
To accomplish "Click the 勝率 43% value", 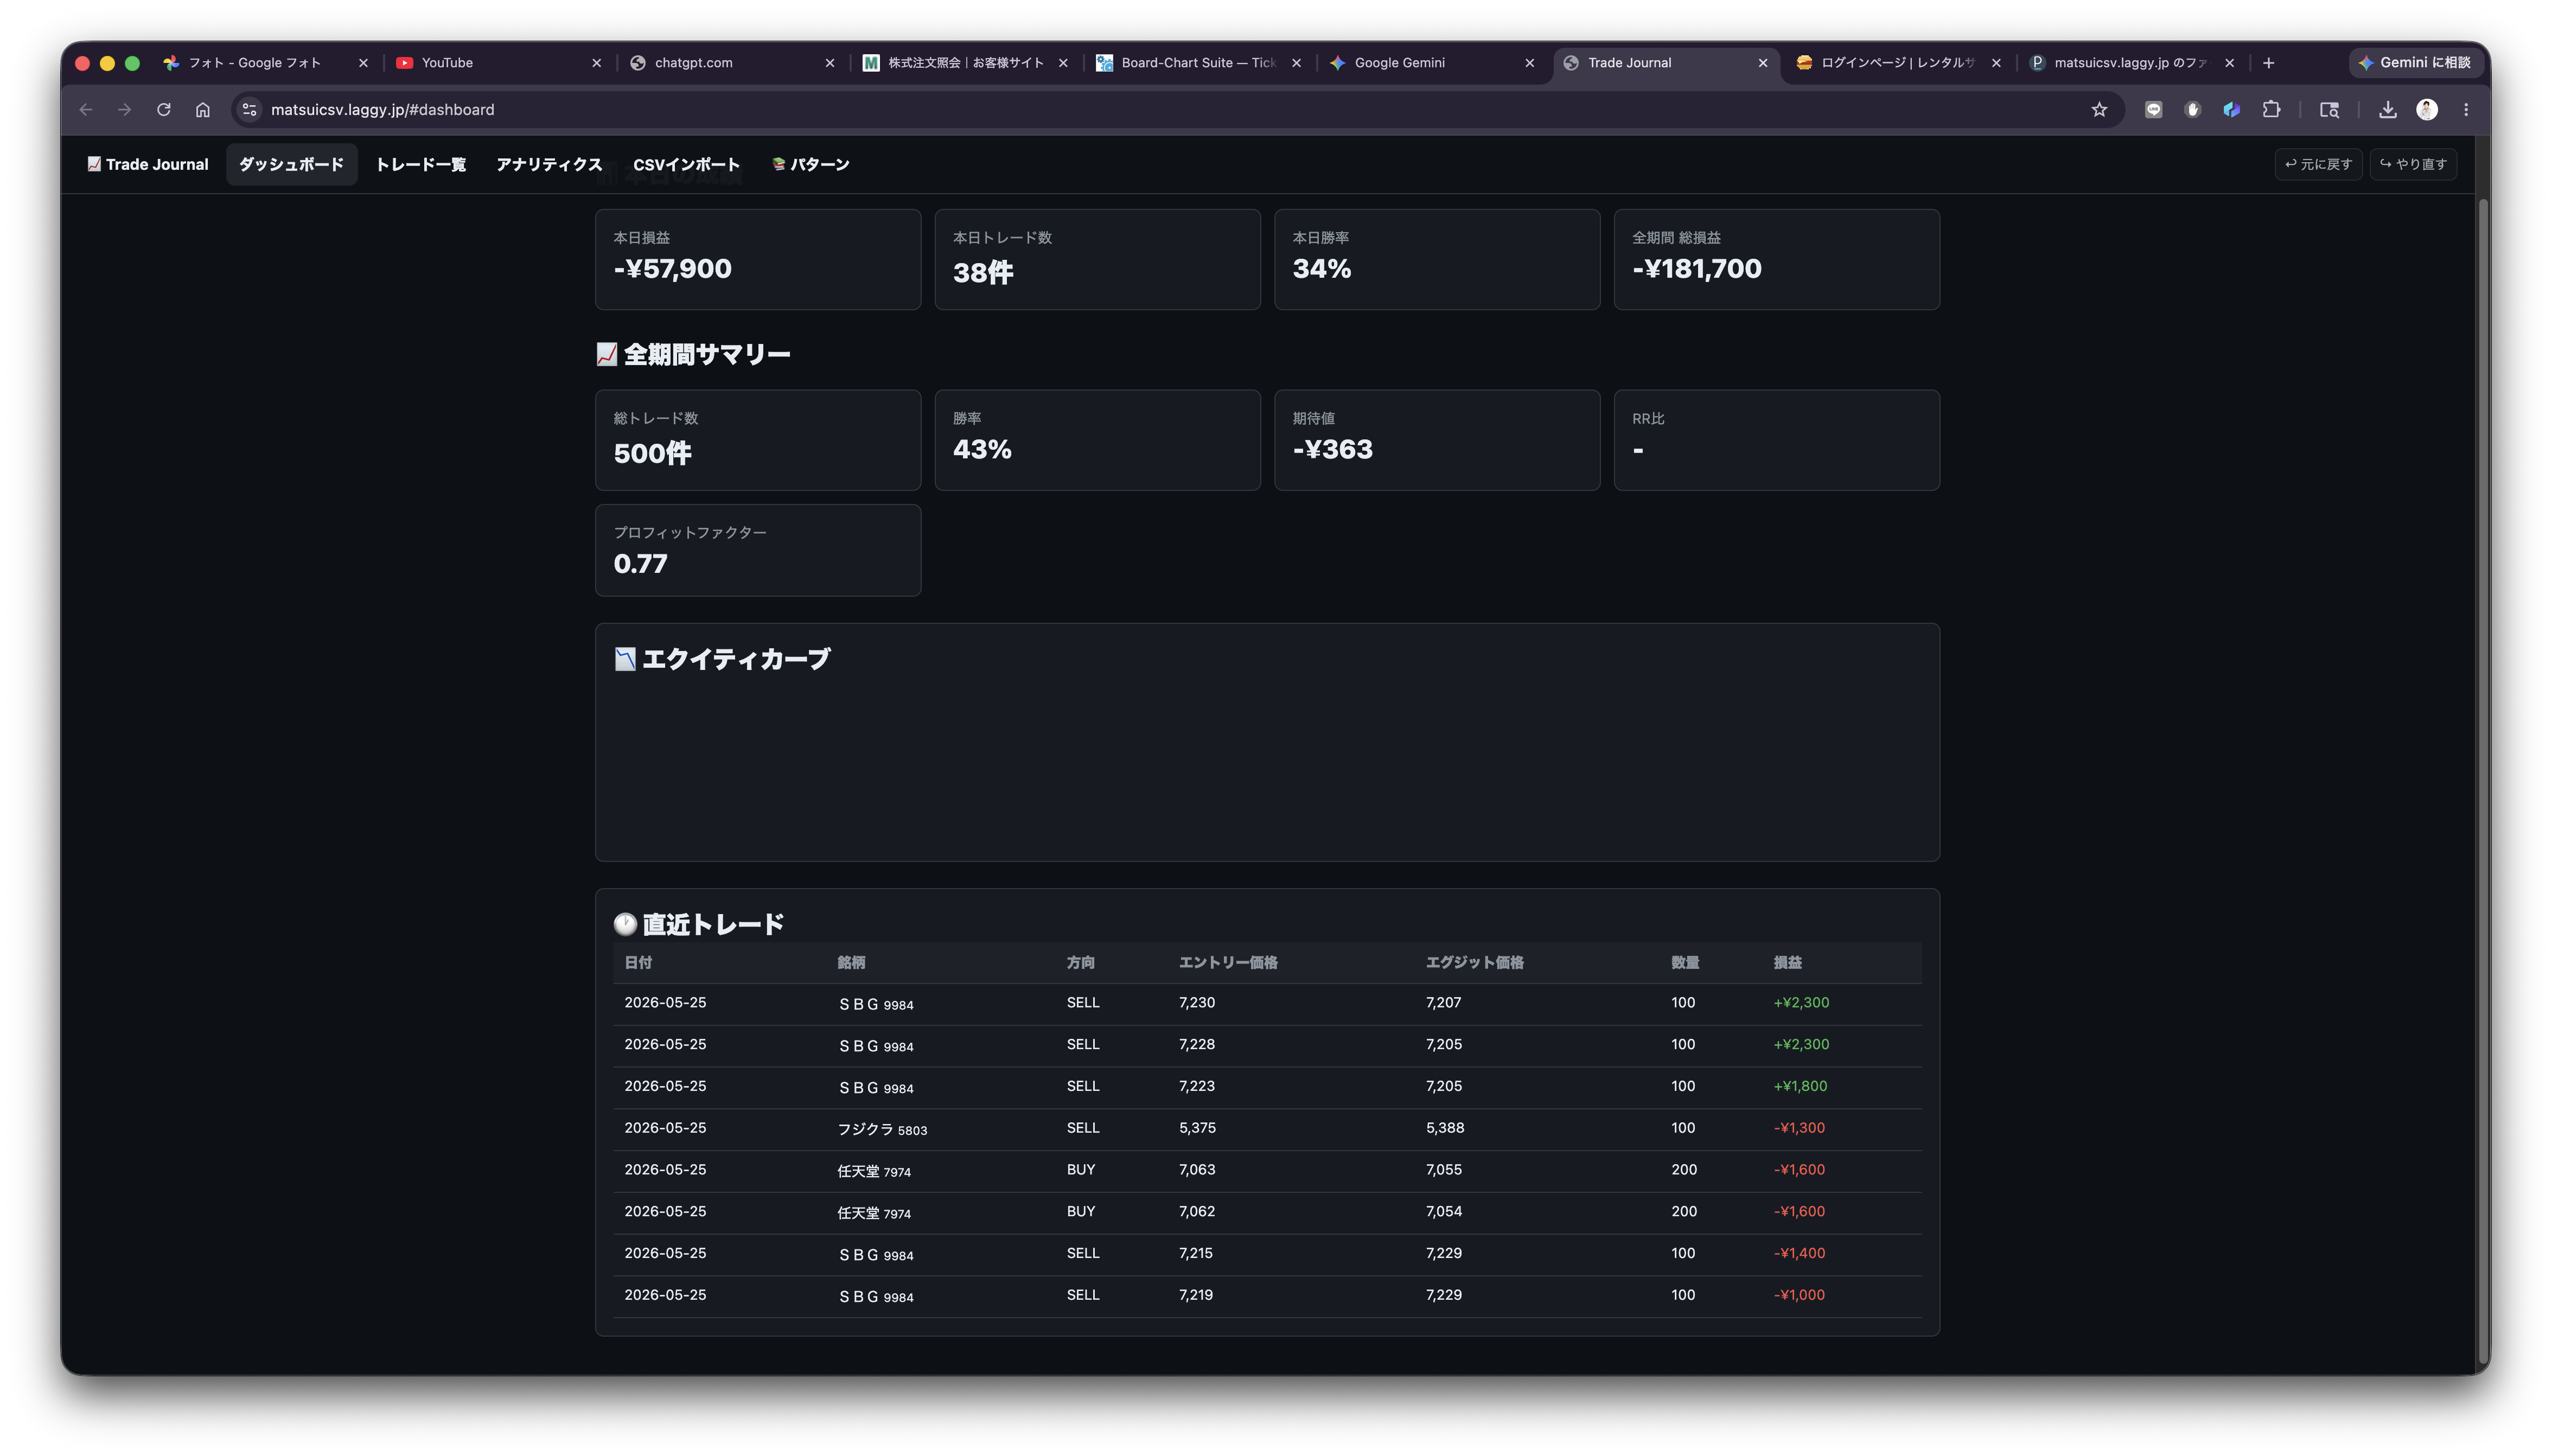I will tap(982, 450).
